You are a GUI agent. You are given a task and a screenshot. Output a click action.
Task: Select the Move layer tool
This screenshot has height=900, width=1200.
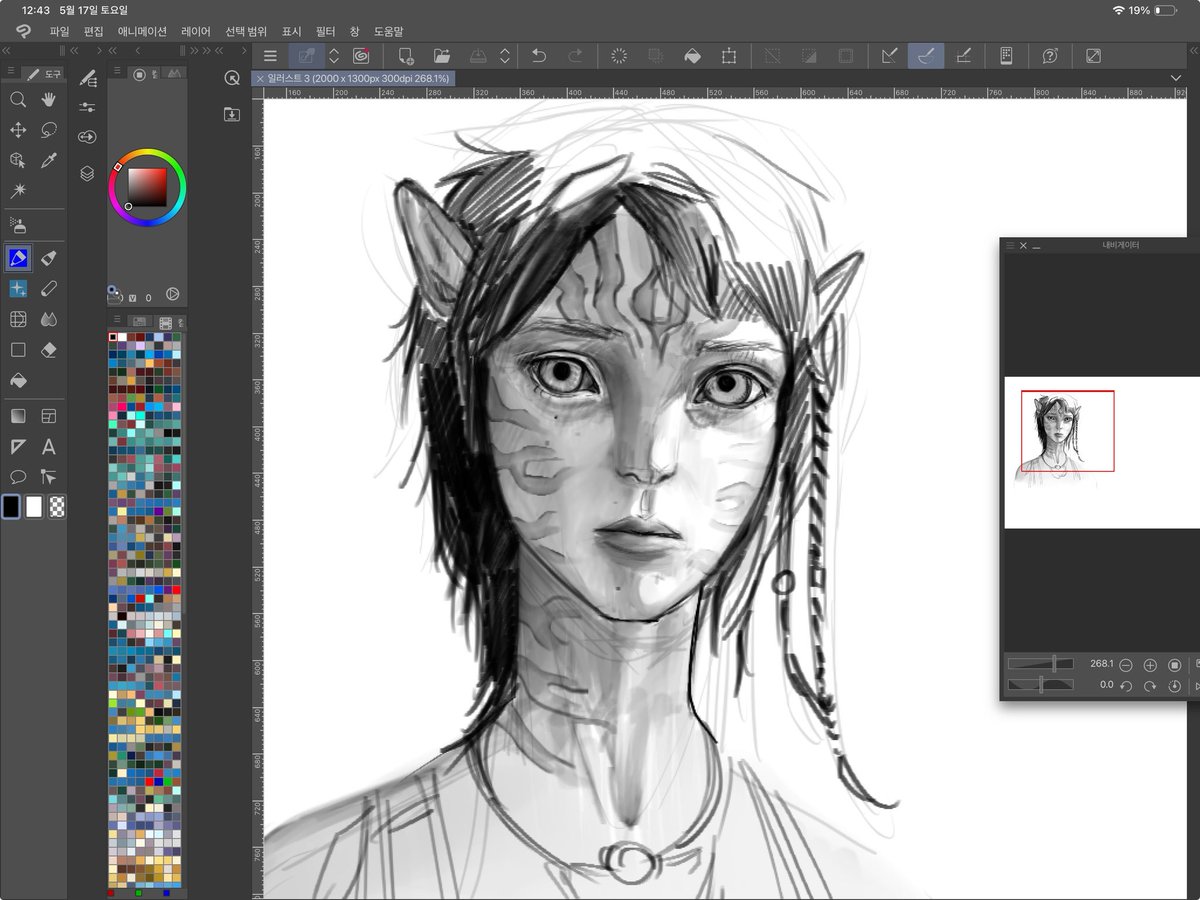(18, 130)
